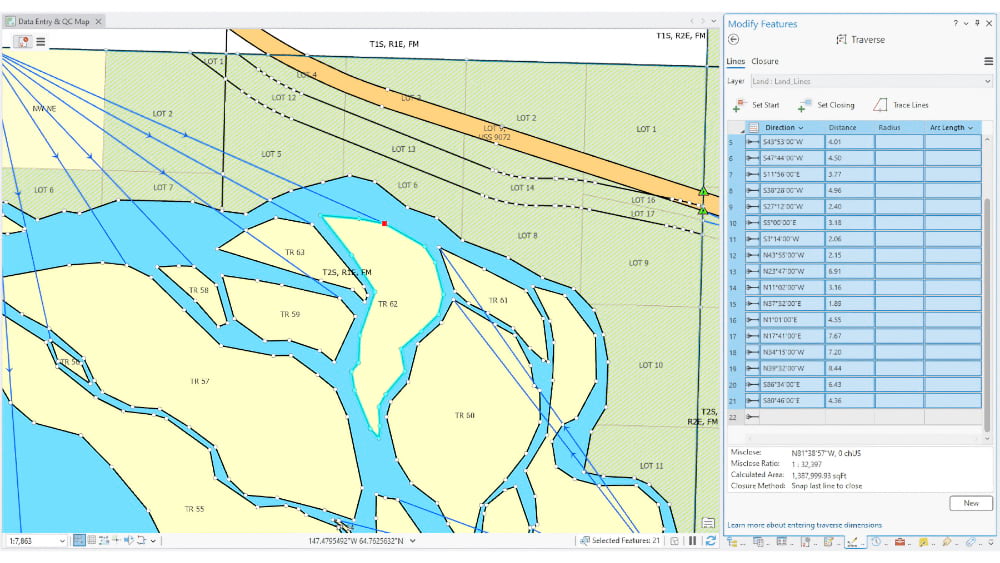The width and height of the screenshot is (1000, 563).
Task: Click Distance cell 8.44 in row 19
Action: pyautogui.click(x=849, y=369)
